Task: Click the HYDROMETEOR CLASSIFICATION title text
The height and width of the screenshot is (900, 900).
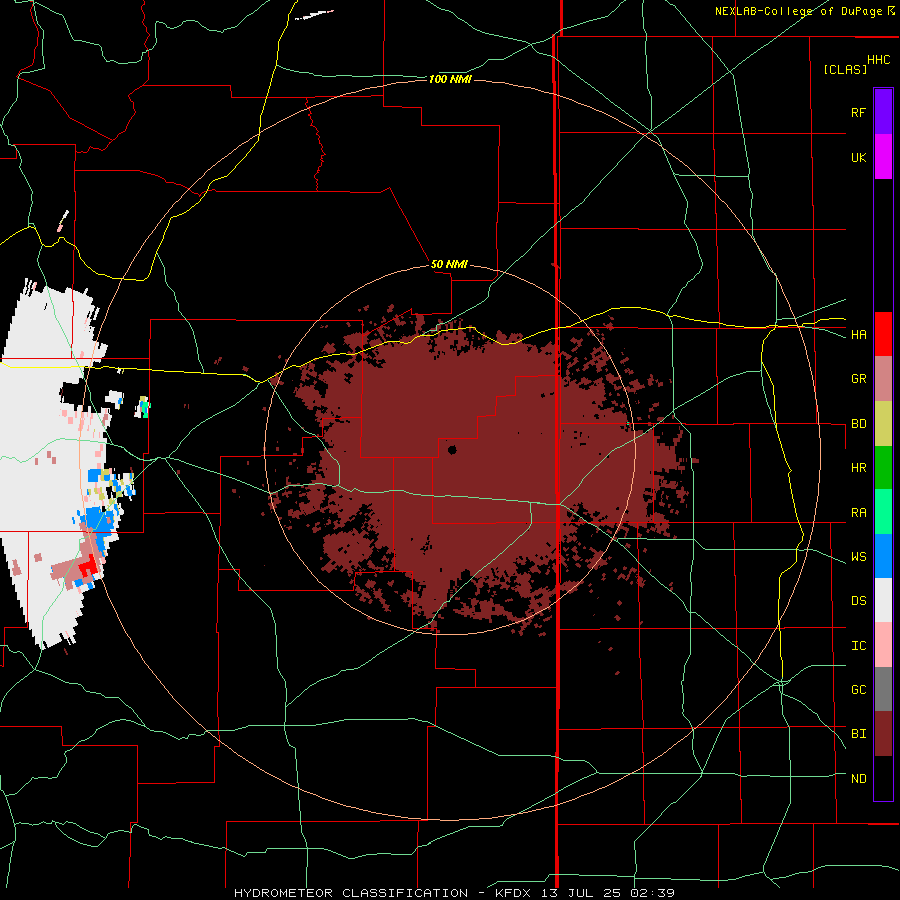Action: pyautogui.click(x=351, y=893)
